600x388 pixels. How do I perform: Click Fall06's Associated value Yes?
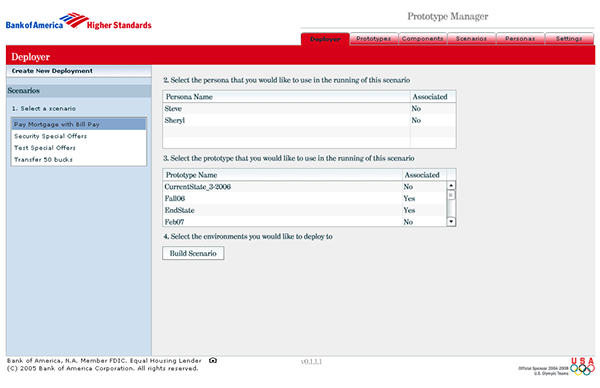click(x=409, y=199)
